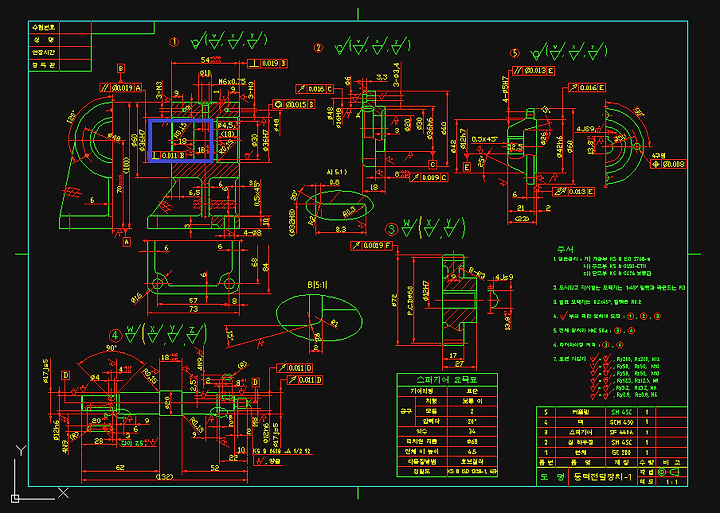Select the parallelism frame Ø0.013 E
The width and height of the screenshot is (720, 513).
534,70
